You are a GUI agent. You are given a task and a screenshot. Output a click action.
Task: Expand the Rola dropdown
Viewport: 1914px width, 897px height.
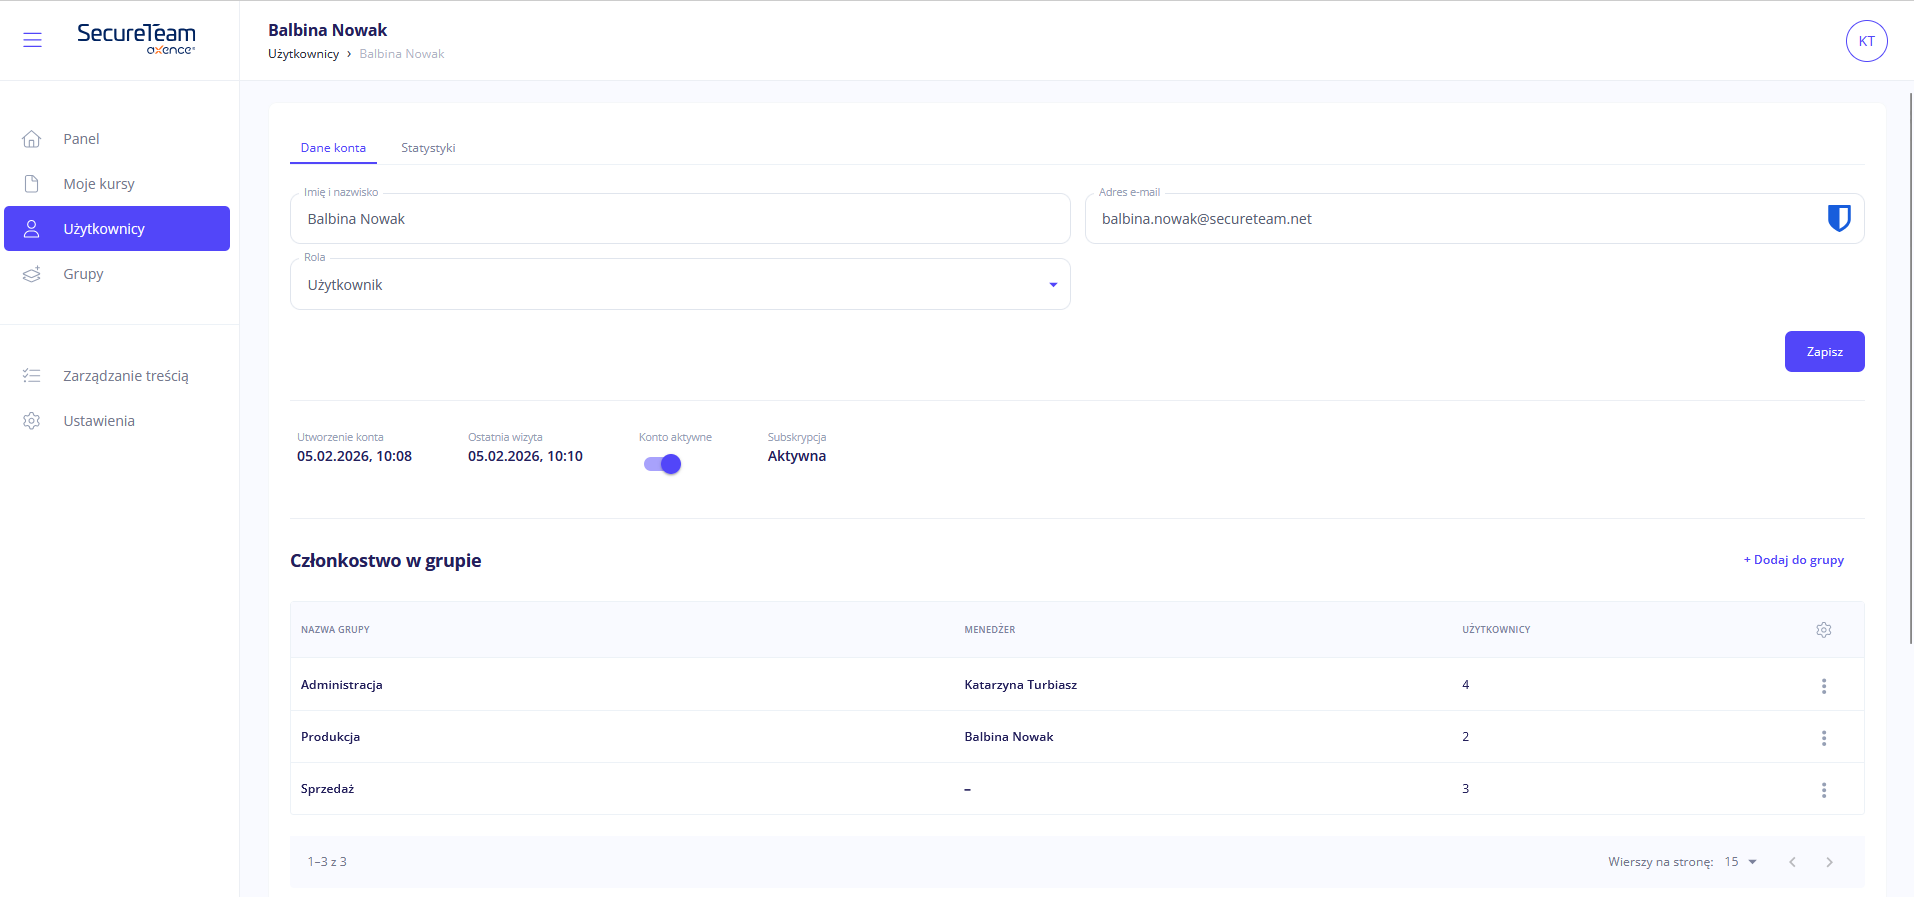pyautogui.click(x=1052, y=285)
